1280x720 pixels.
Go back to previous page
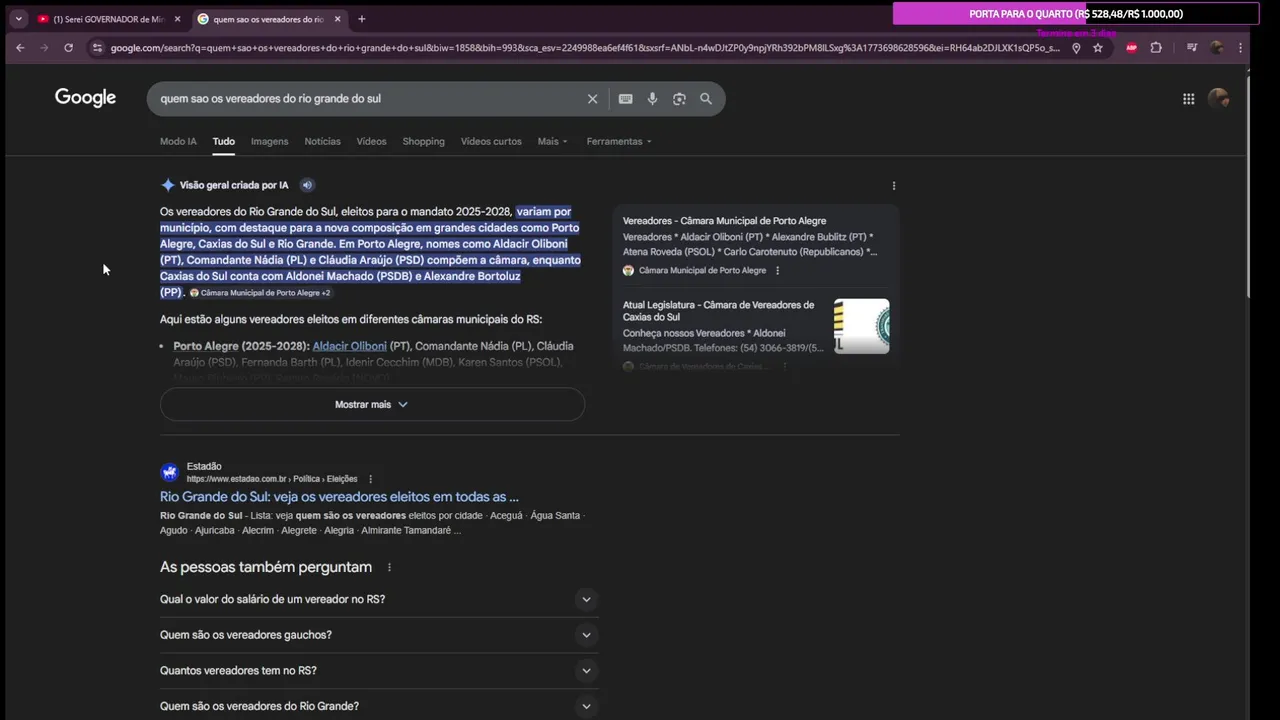[20, 47]
